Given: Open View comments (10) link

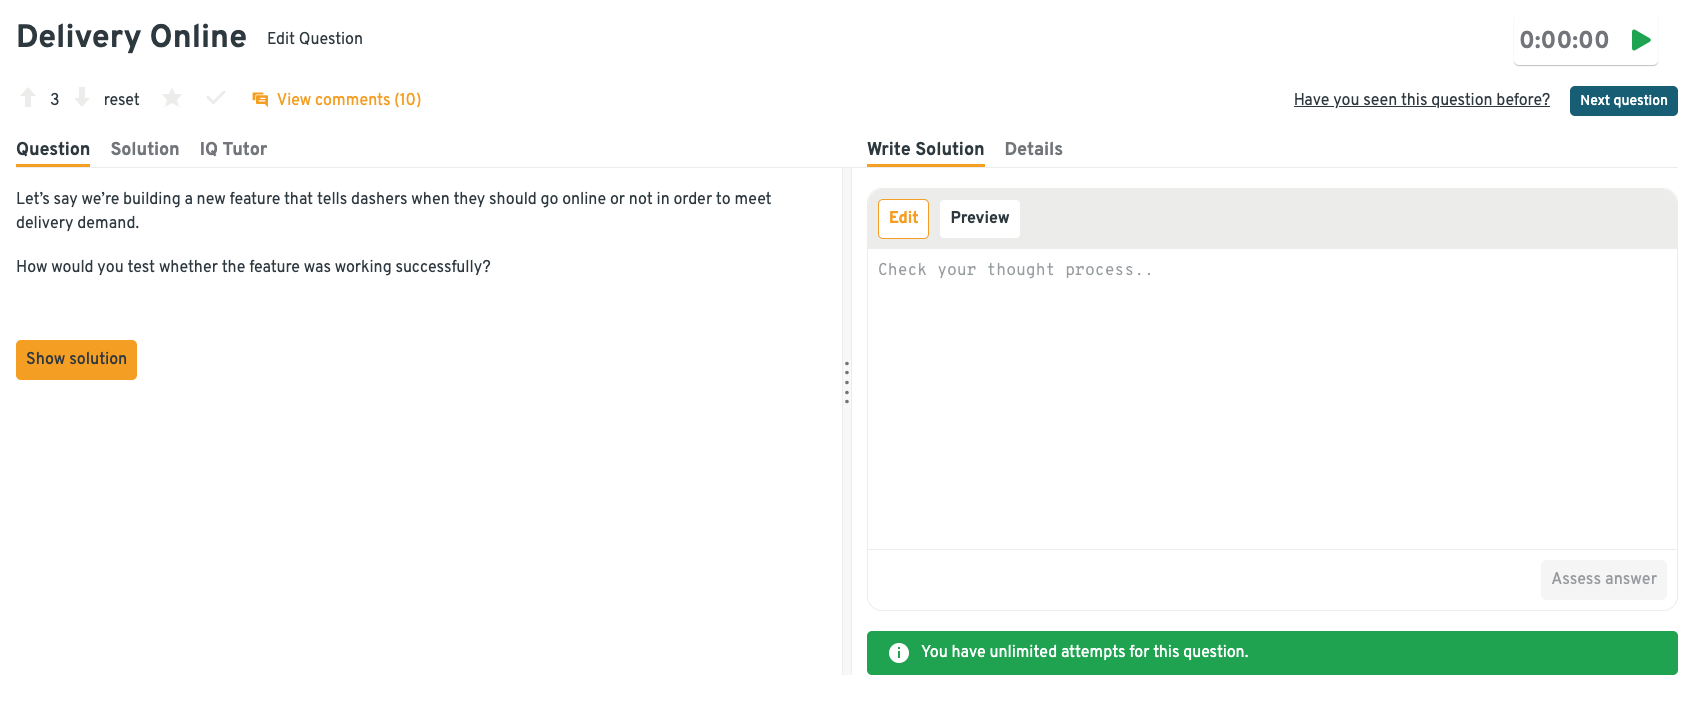Looking at the screenshot, I should pos(348,99).
